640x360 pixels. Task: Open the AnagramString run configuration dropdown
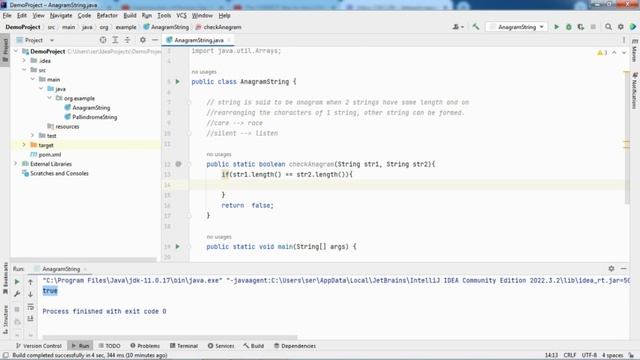tap(517, 27)
